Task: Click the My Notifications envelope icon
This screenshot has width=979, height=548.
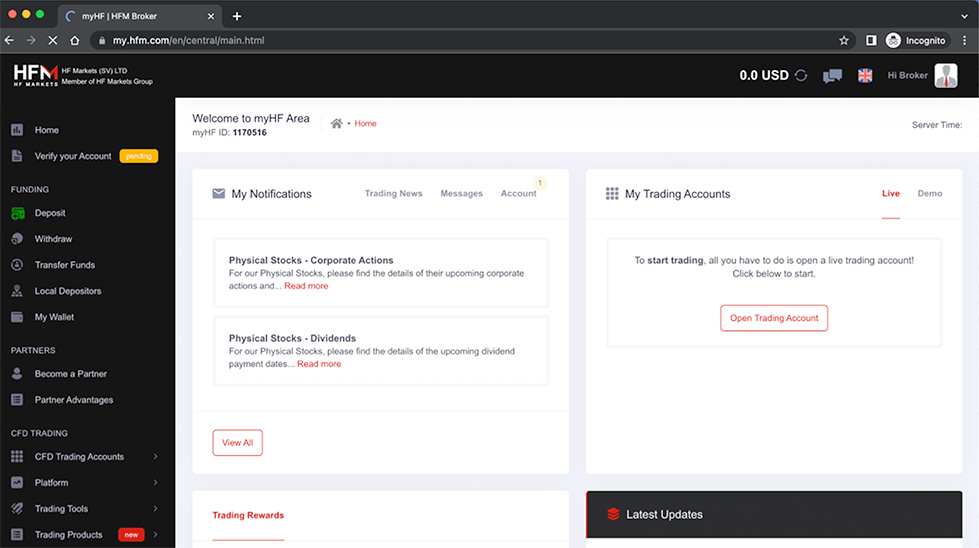Action: pos(219,193)
